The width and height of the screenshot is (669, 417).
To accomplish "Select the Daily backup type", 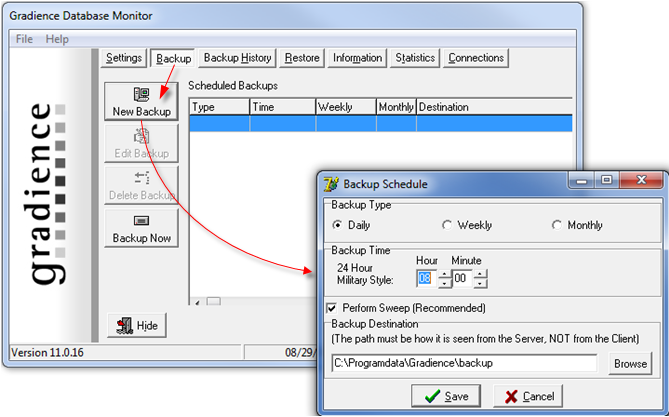I will click(337, 225).
